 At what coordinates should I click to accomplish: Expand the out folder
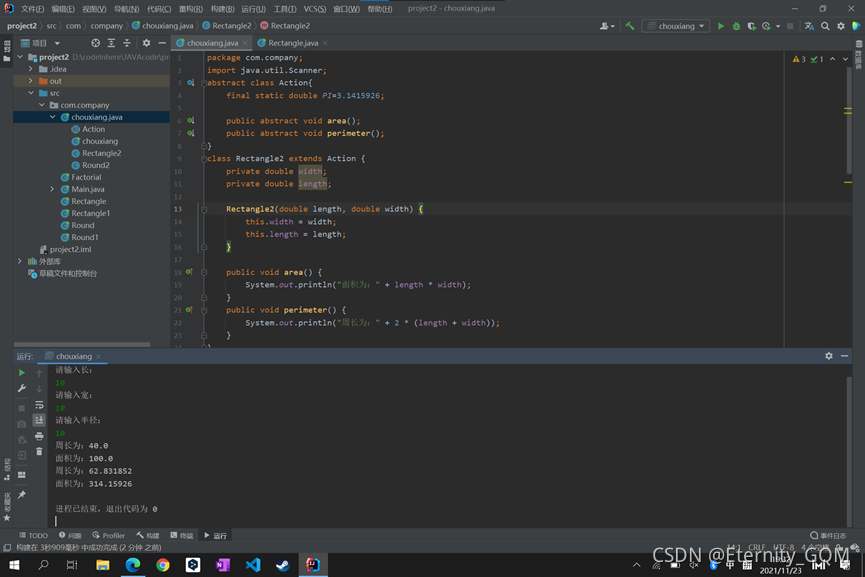click(x=31, y=81)
